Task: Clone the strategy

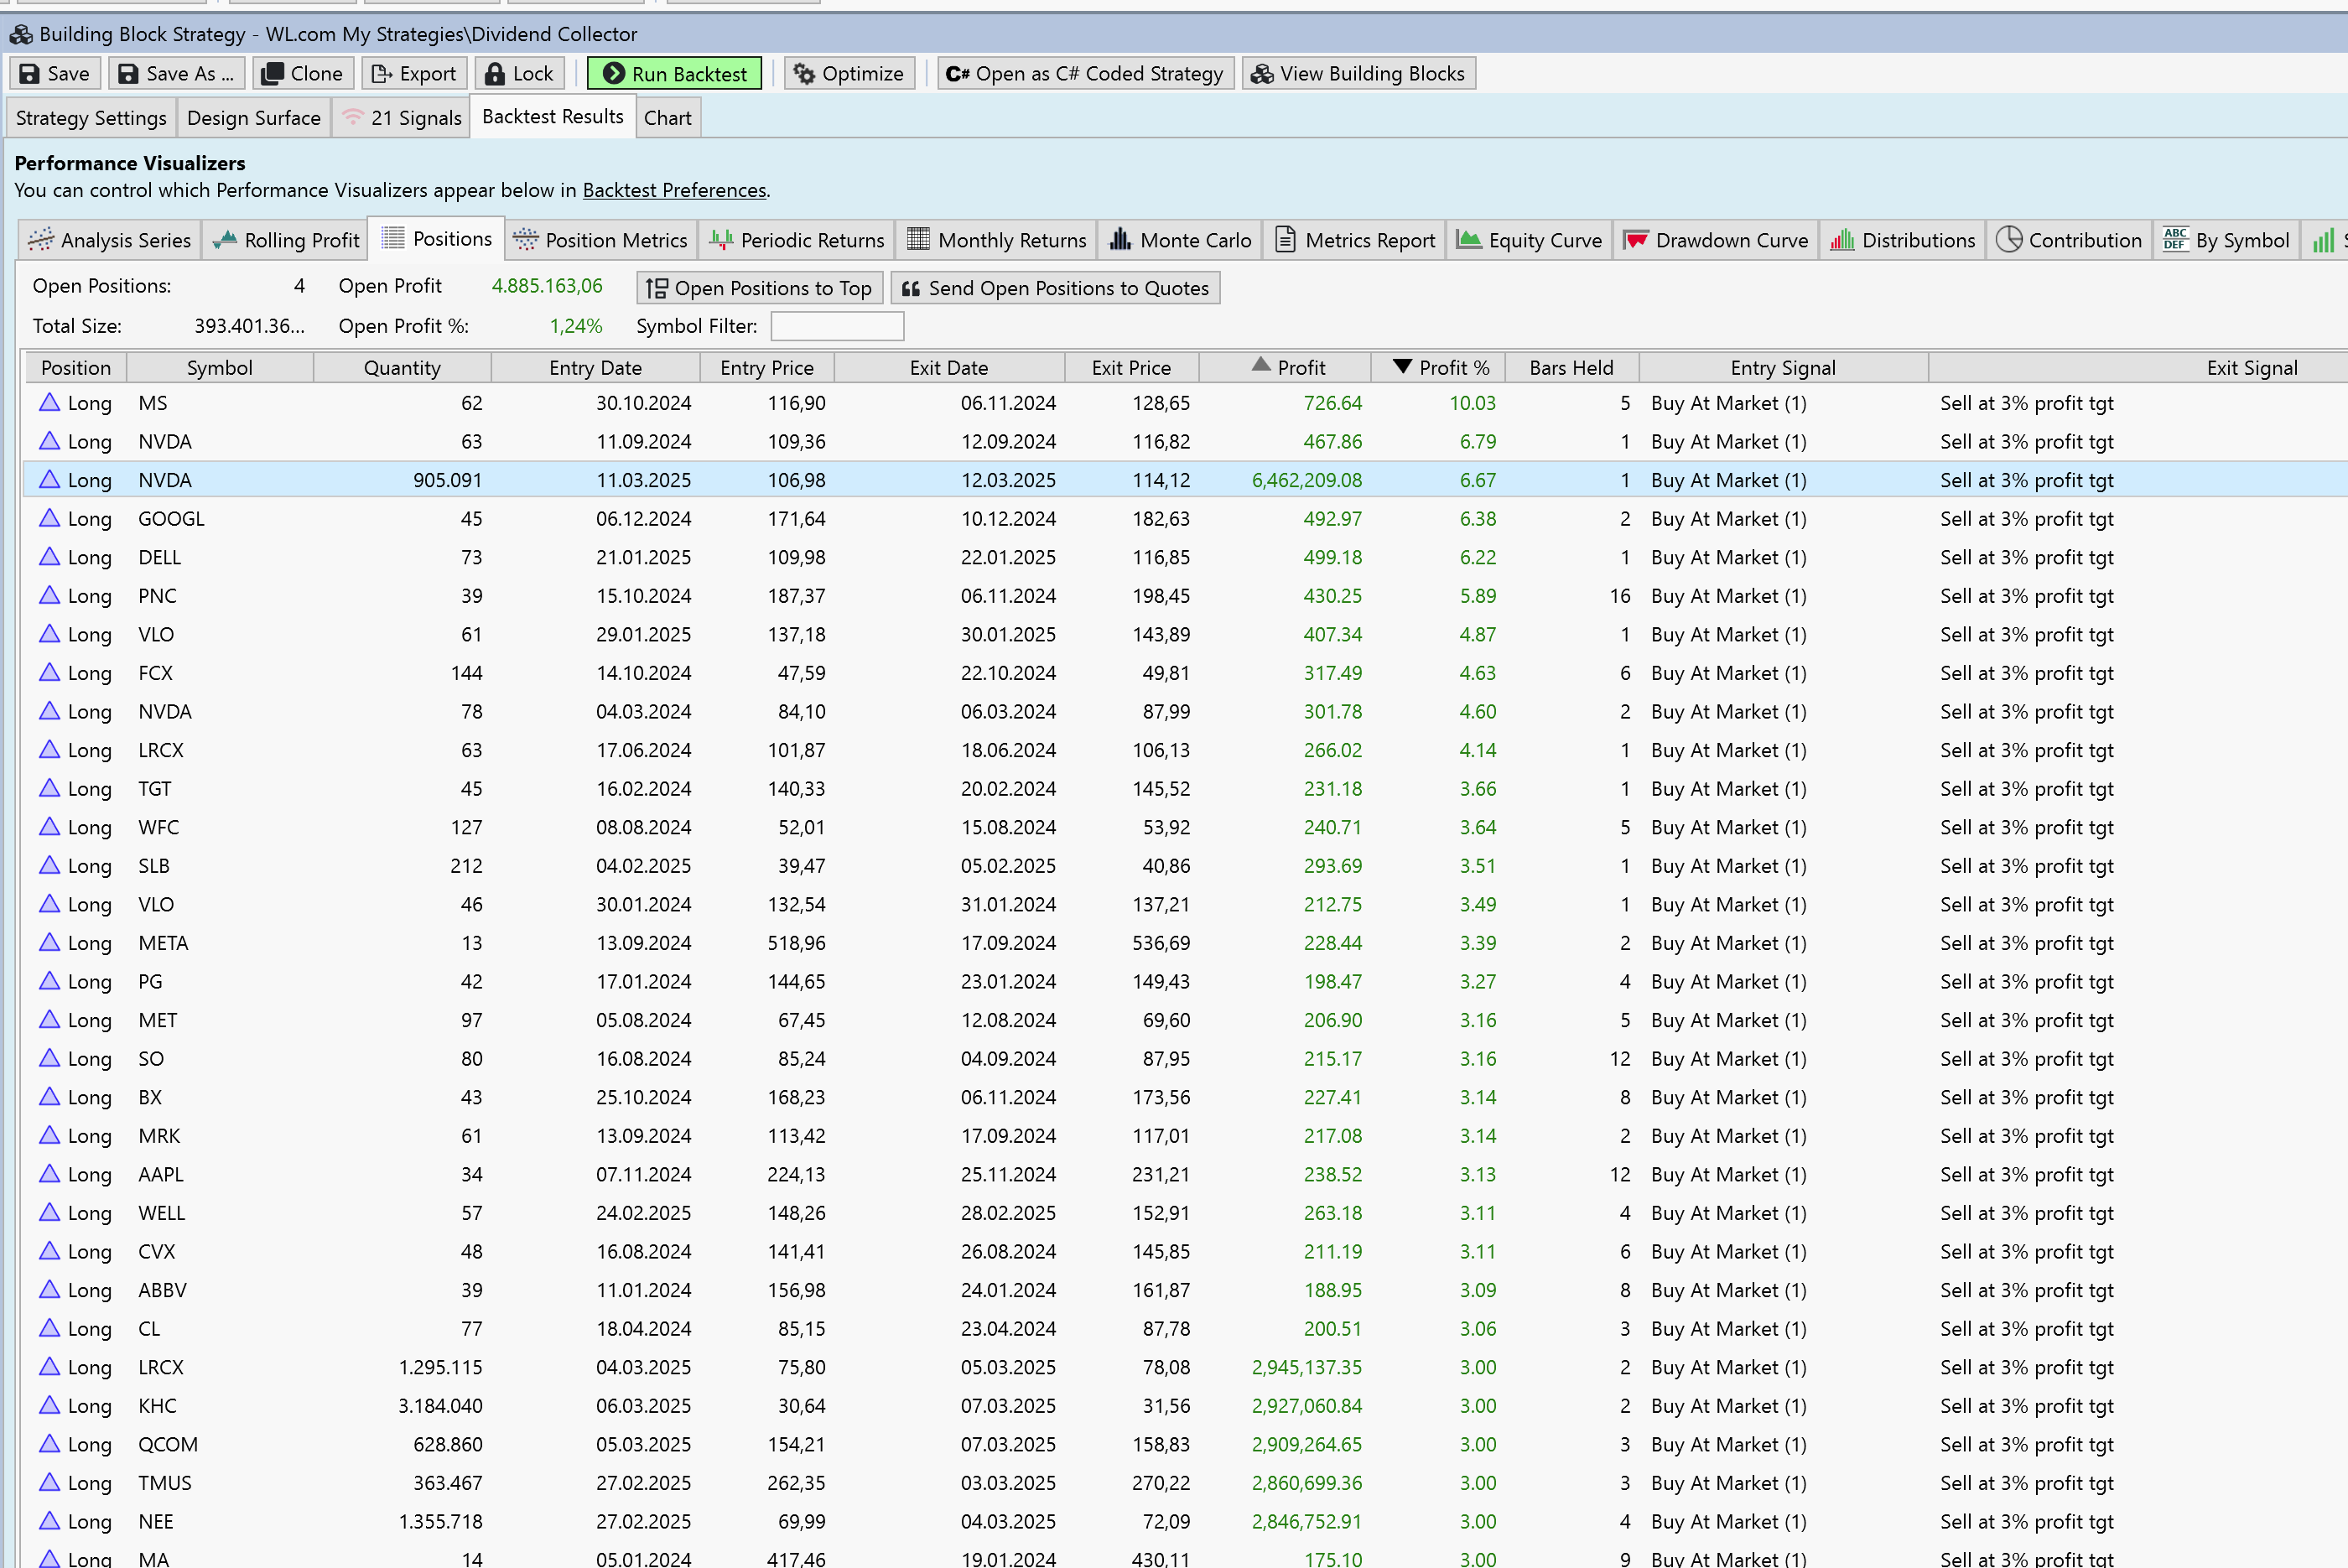Action: point(303,74)
